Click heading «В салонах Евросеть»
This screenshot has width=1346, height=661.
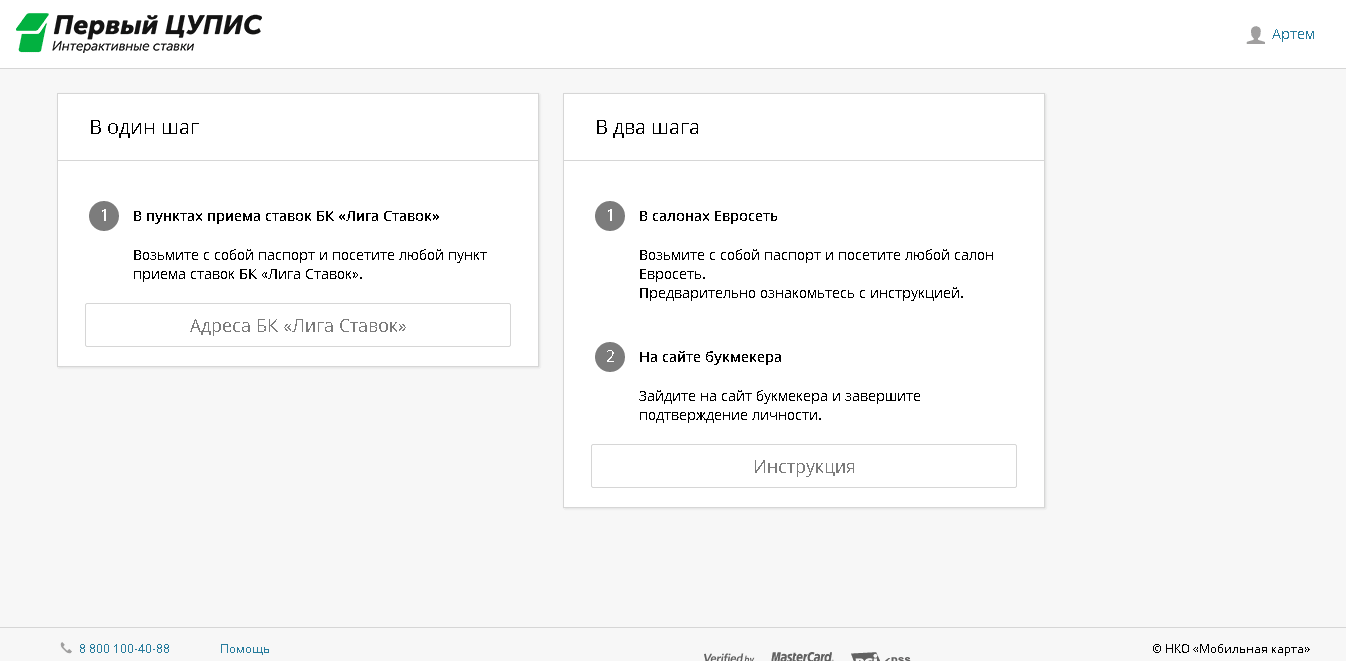[x=708, y=216]
